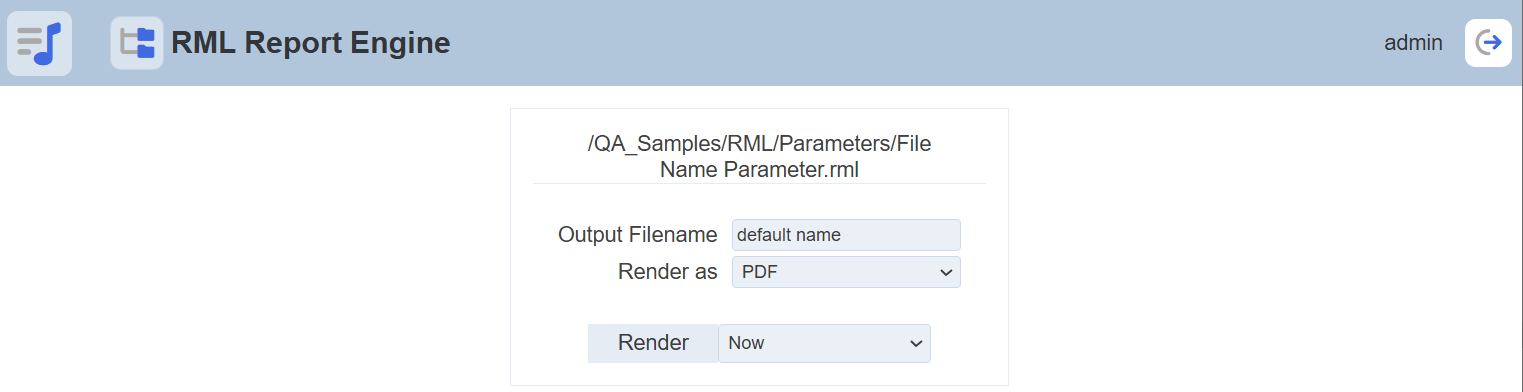Click the divider line under the report path
The height and width of the screenshot is (392, 1523).
[759, 183]
